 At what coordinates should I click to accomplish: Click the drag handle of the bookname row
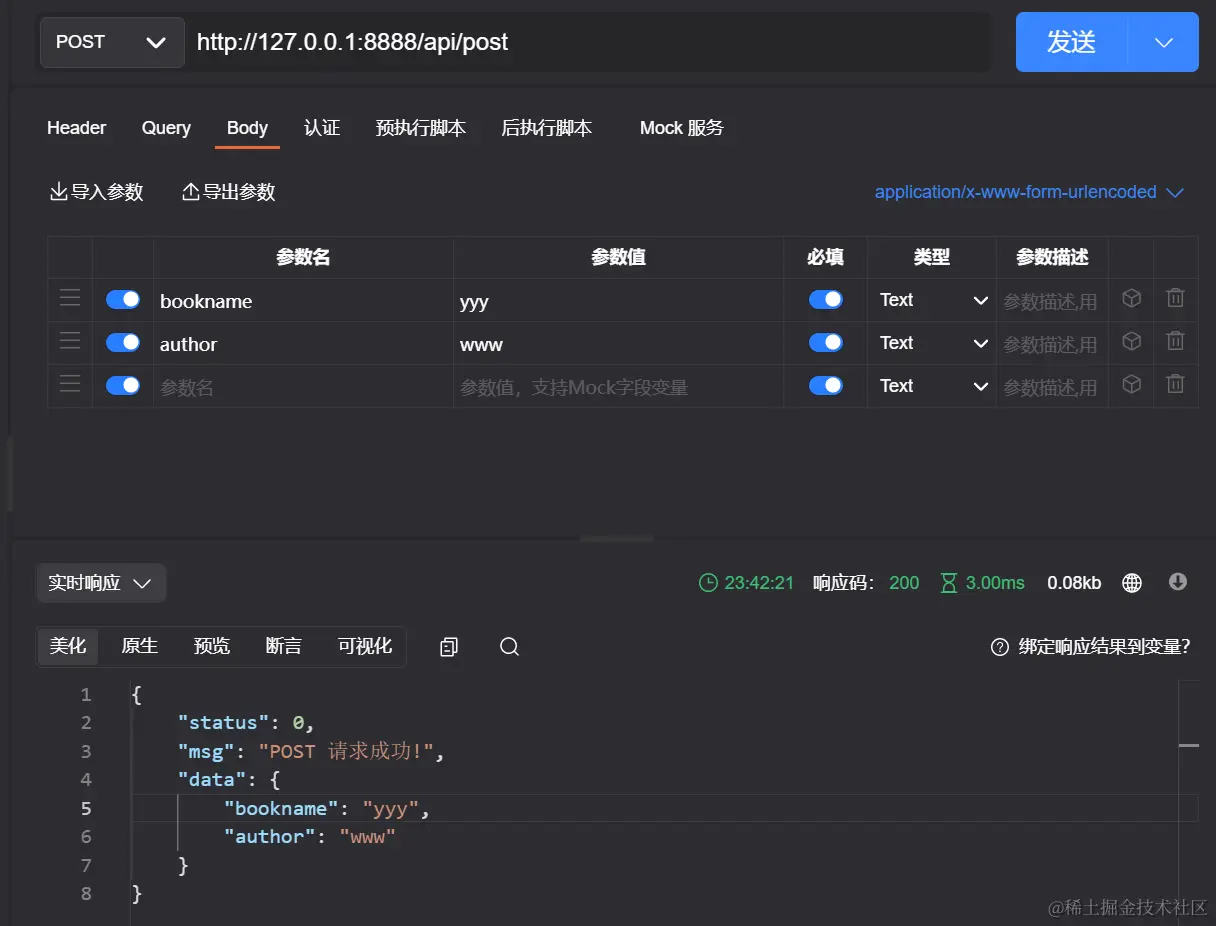pos(69,299)
